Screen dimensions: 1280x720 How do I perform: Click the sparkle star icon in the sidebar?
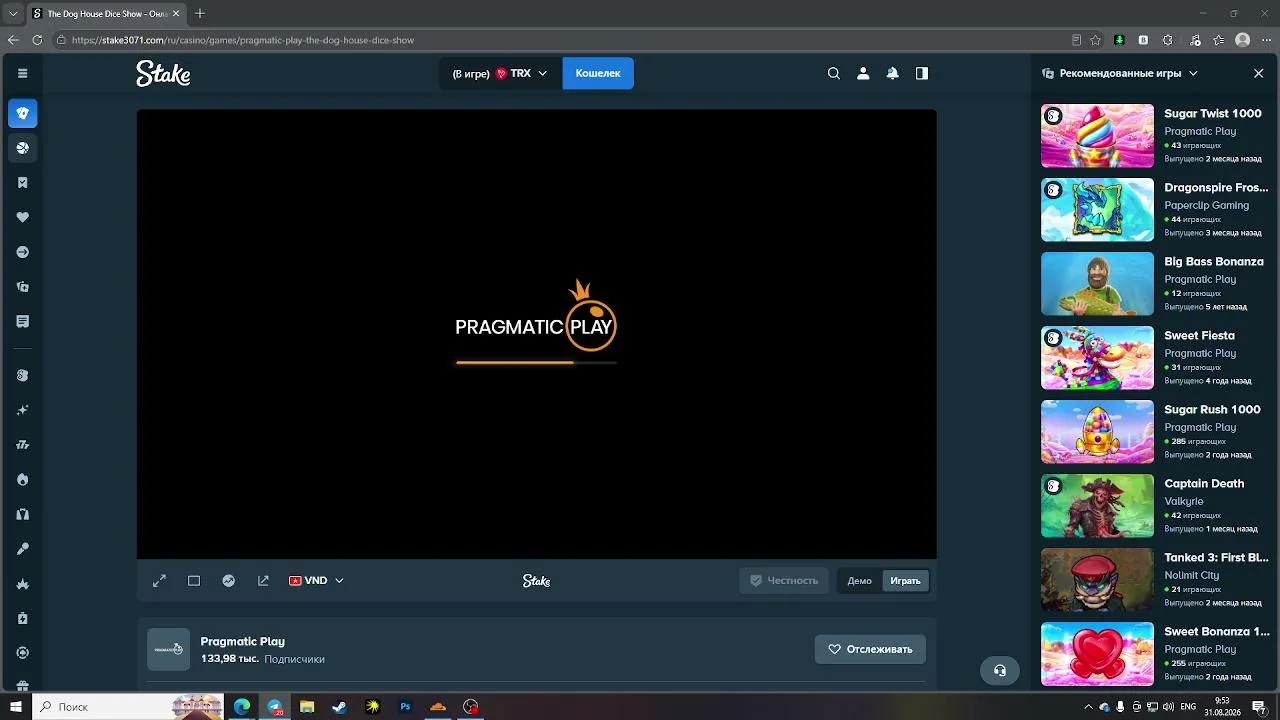22,410
